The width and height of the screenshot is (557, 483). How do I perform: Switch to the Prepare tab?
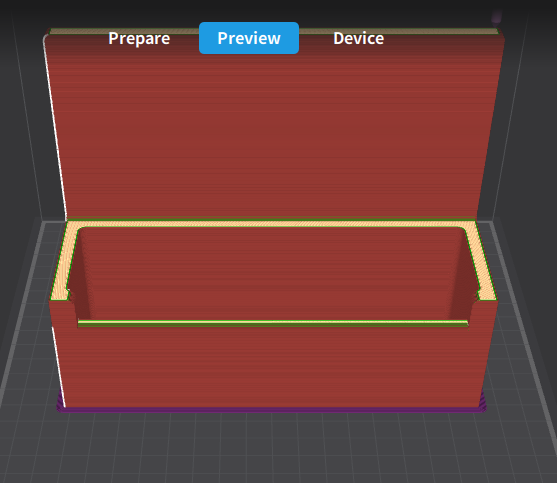[139, 38]
